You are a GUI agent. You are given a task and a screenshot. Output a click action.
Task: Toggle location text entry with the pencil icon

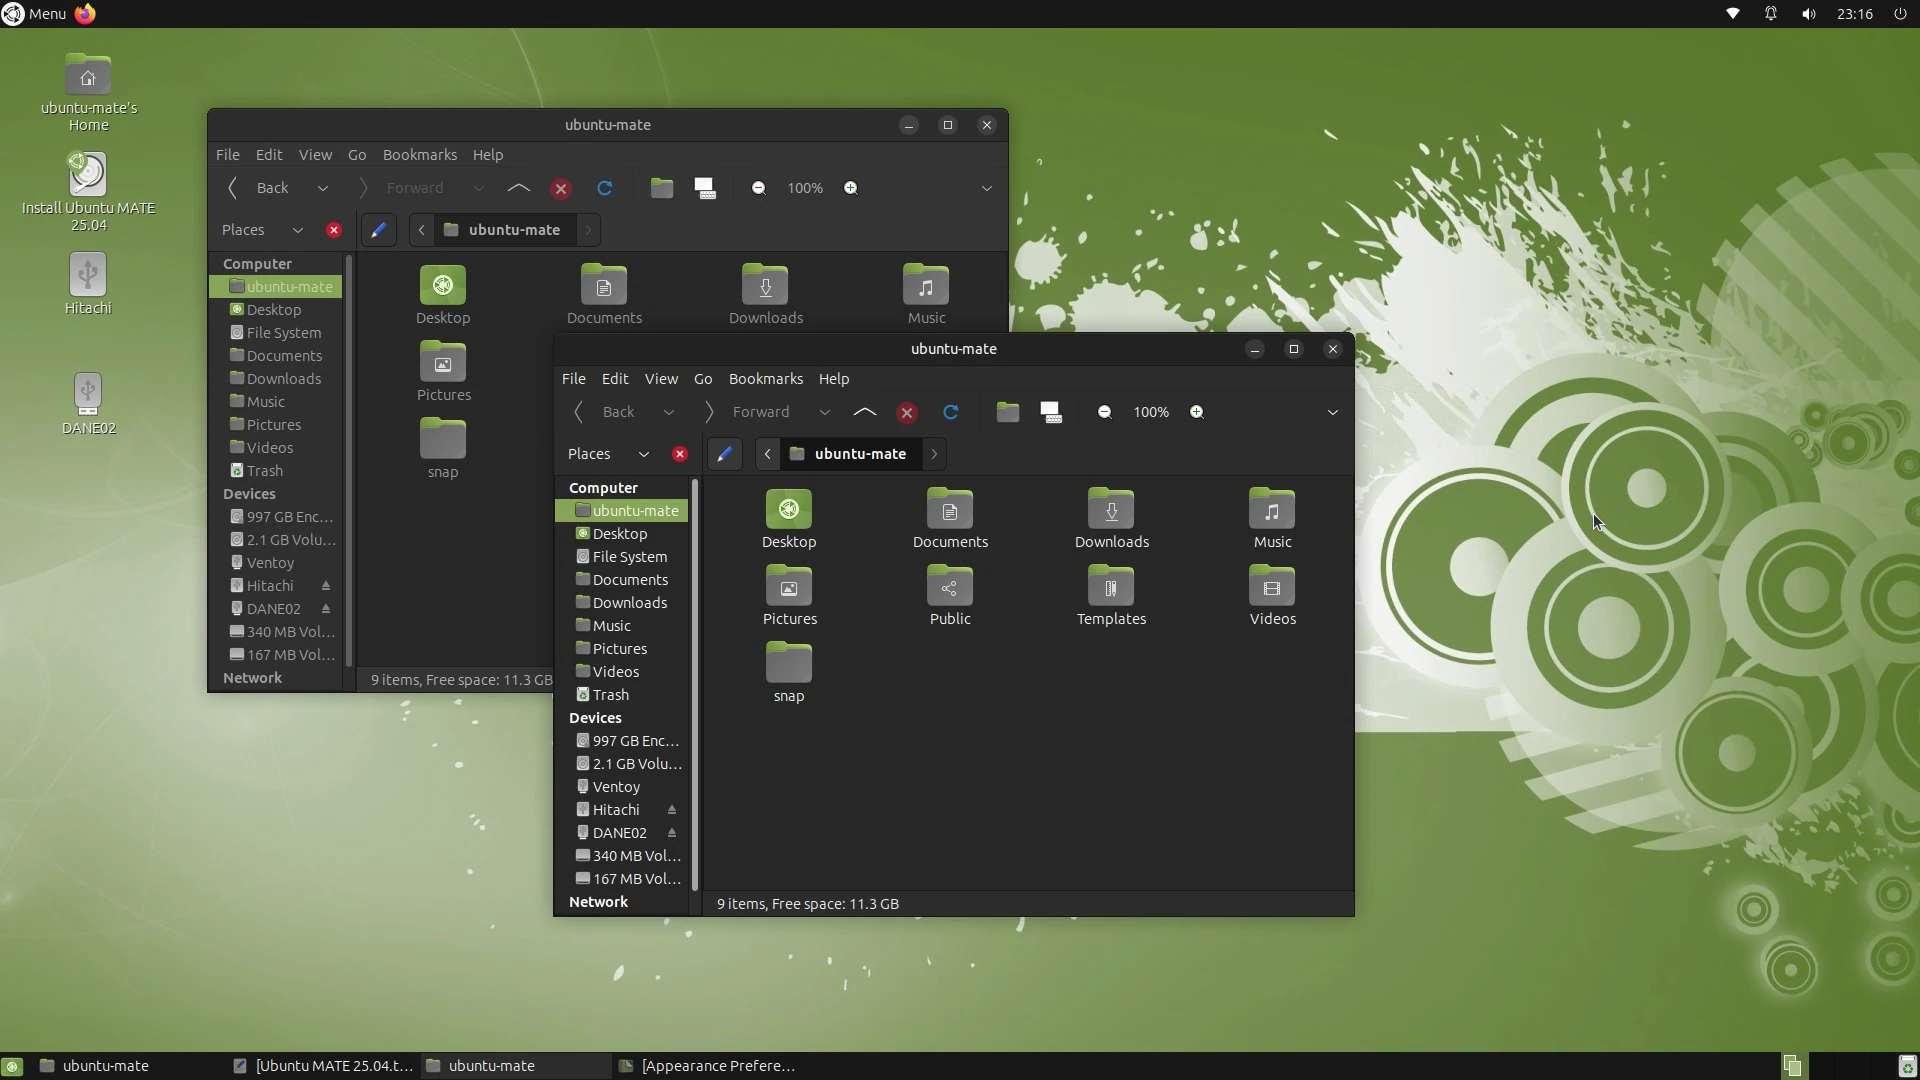pos(725,454)
